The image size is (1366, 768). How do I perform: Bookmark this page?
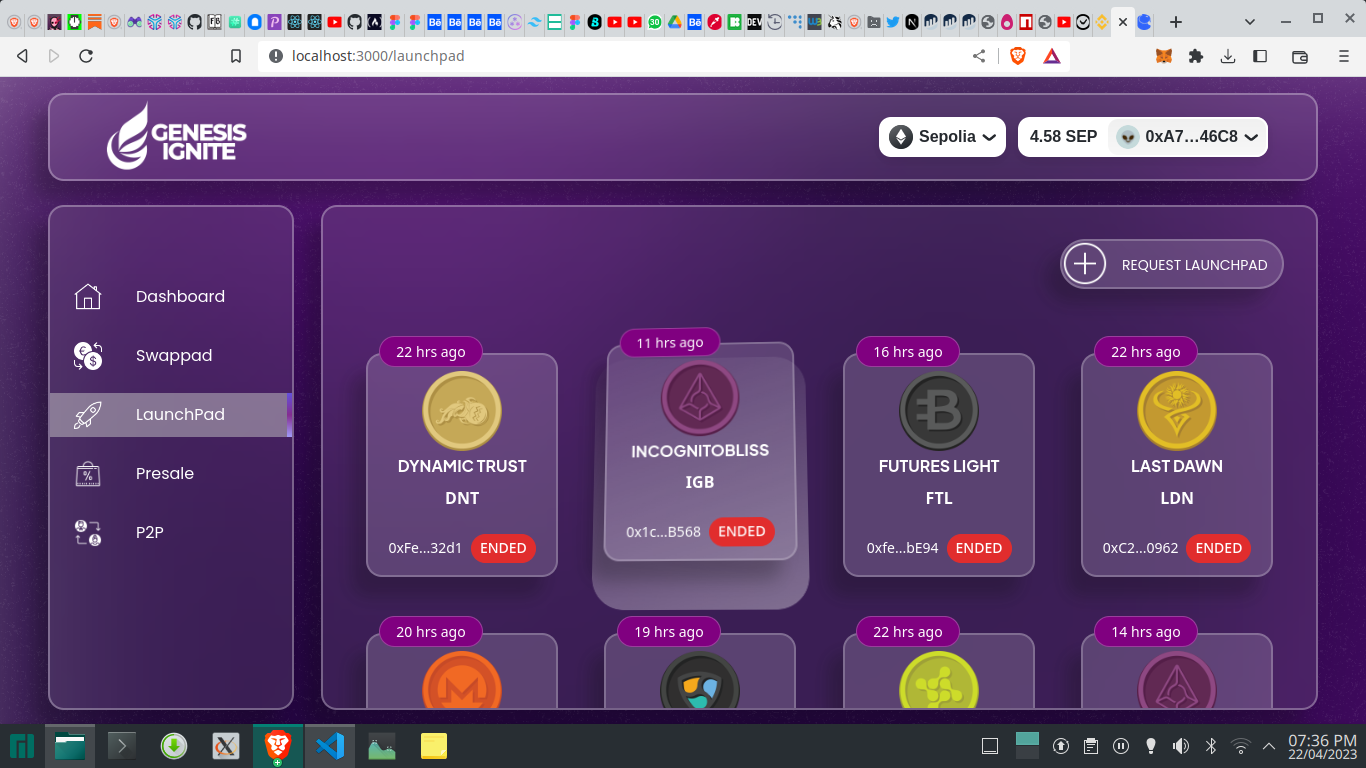236,56
